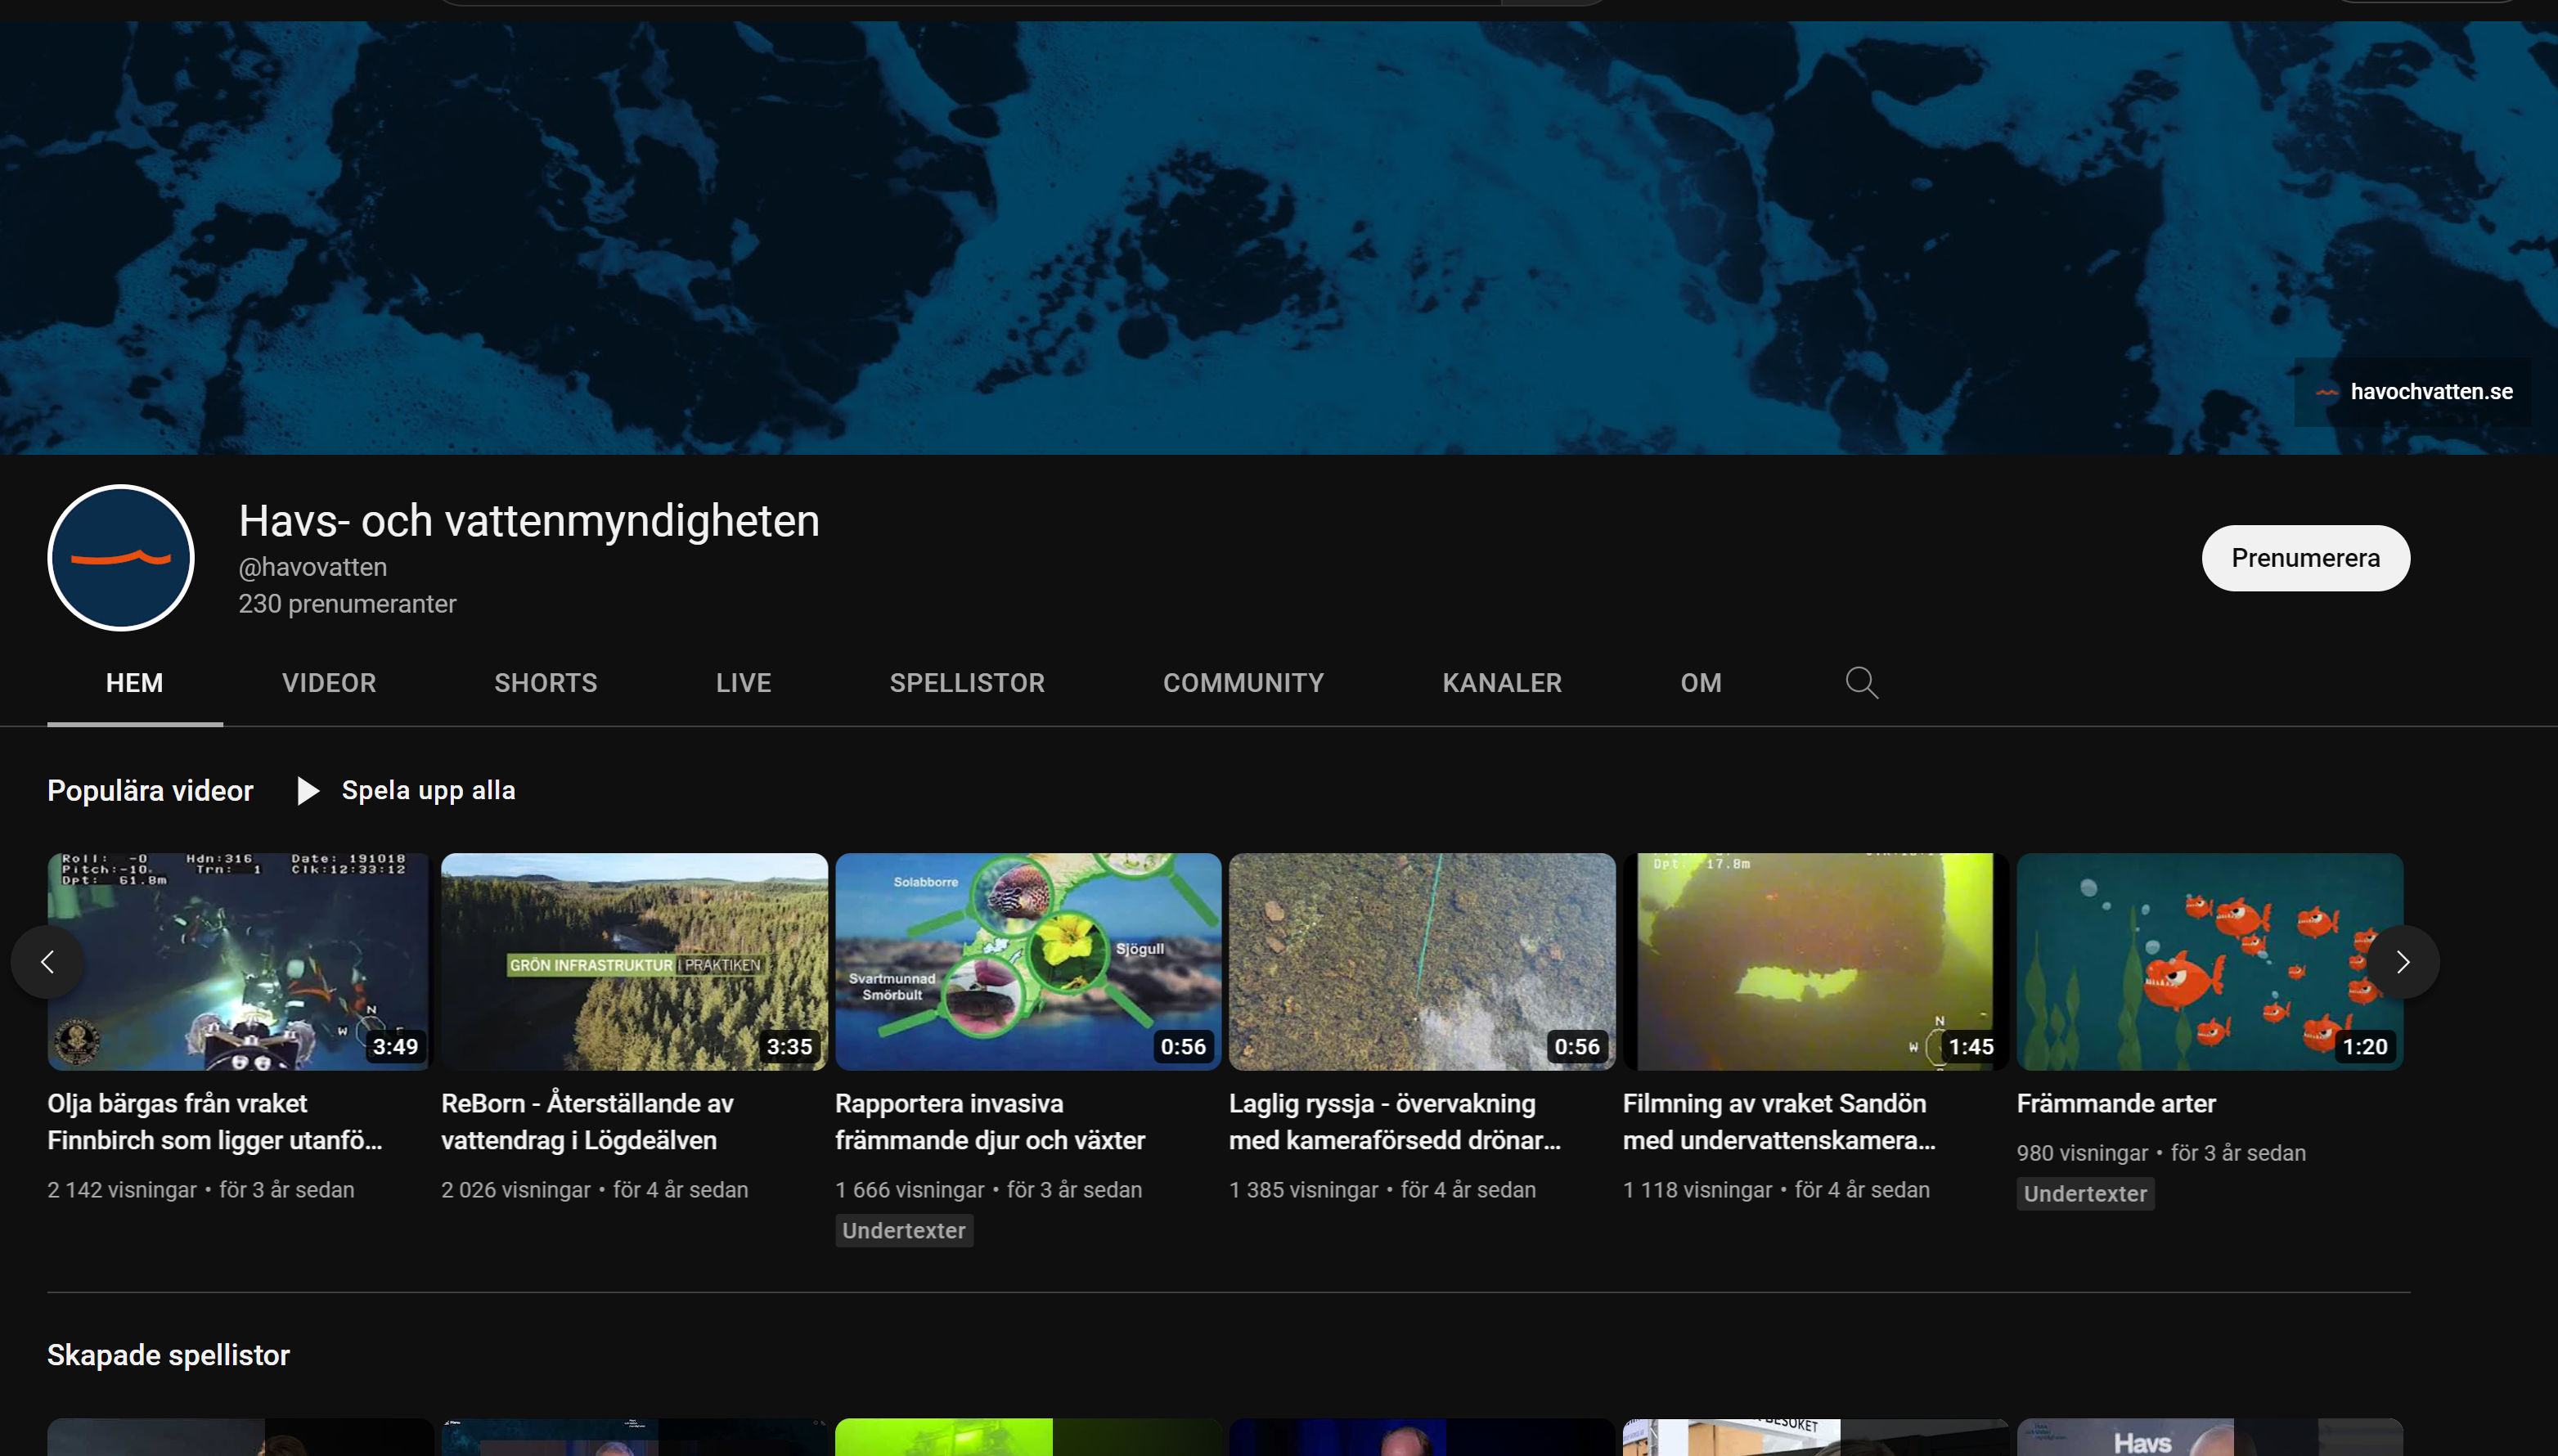Click the 1:20 duration badge
Screen dimensions: 2558x1456
click(x=2365, y=1047)
